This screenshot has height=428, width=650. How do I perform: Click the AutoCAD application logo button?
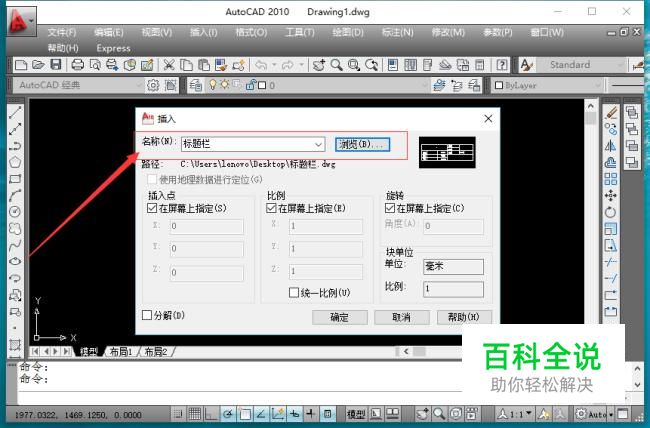pos(21,20)
